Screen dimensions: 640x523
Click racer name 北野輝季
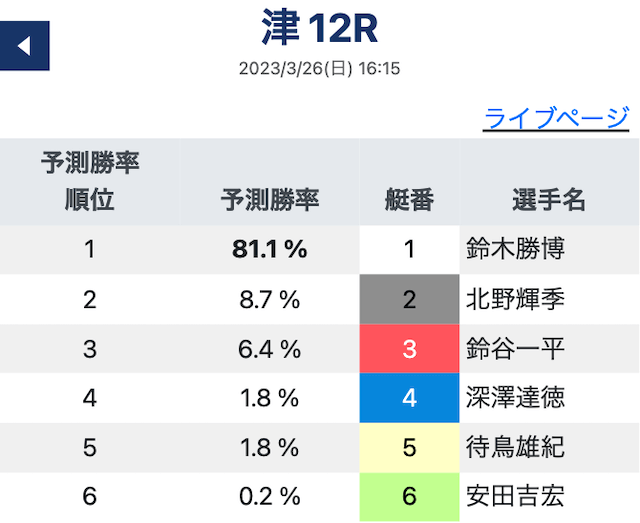[x=515, y=299]
